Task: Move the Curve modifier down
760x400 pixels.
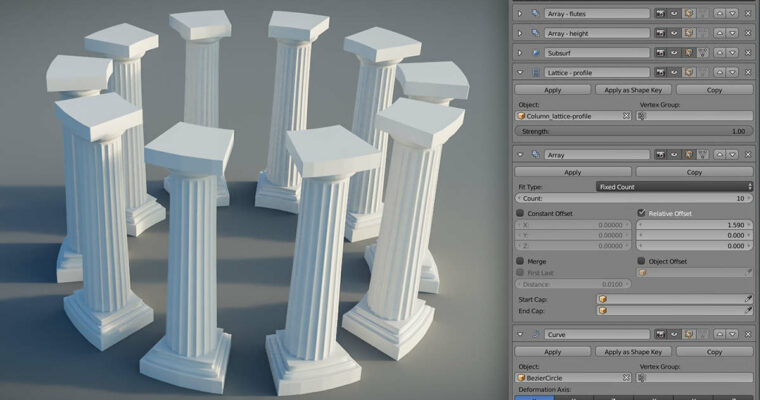Action: tap(732, 334)
